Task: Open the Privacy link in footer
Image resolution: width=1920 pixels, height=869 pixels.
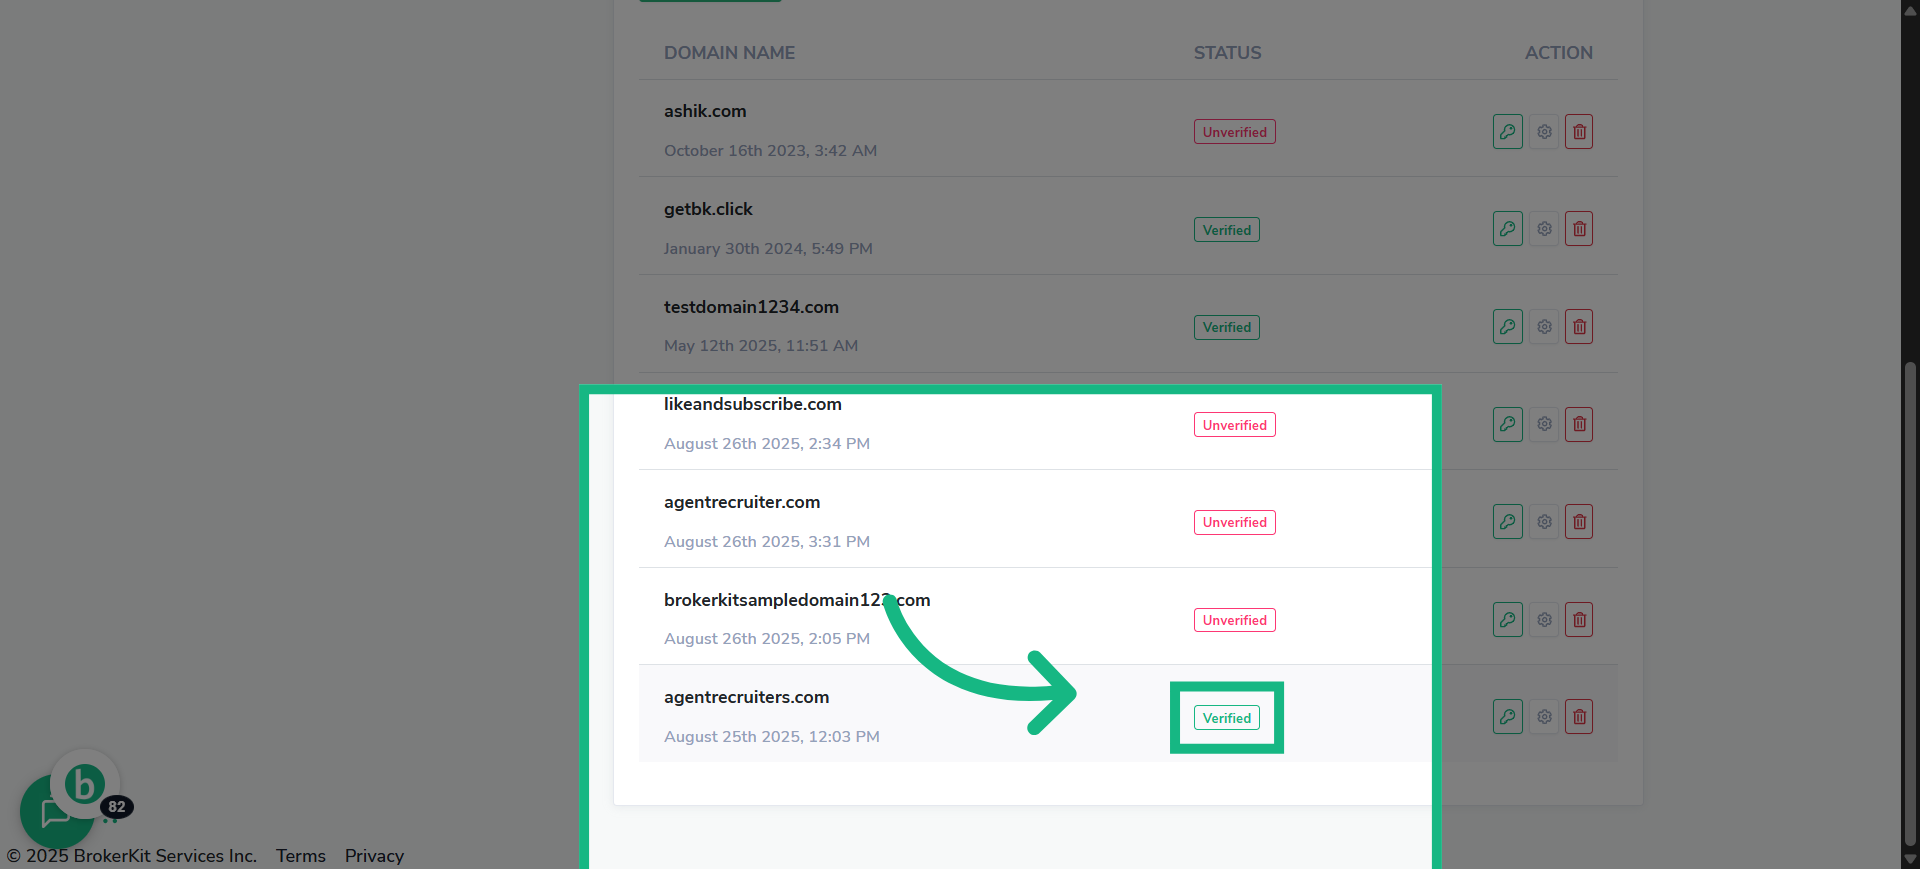Action: [x=374, y=856]
